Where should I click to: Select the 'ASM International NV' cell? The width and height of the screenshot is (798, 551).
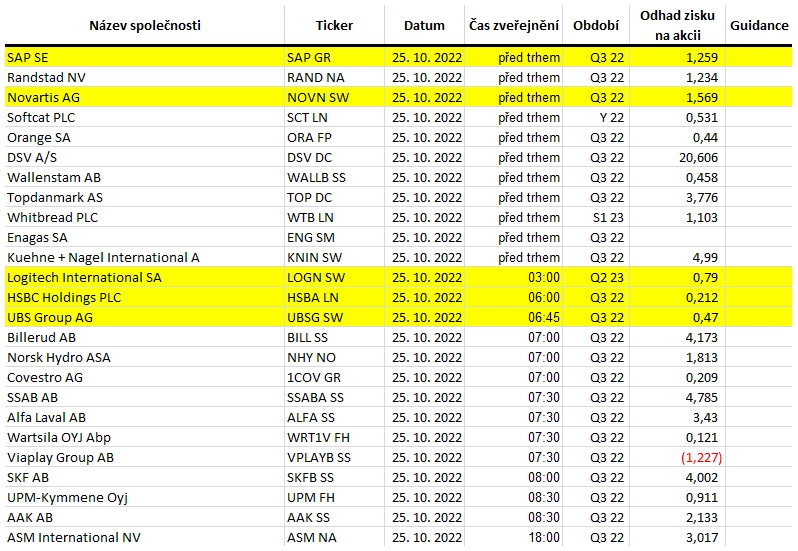click(x=145, y=538)
